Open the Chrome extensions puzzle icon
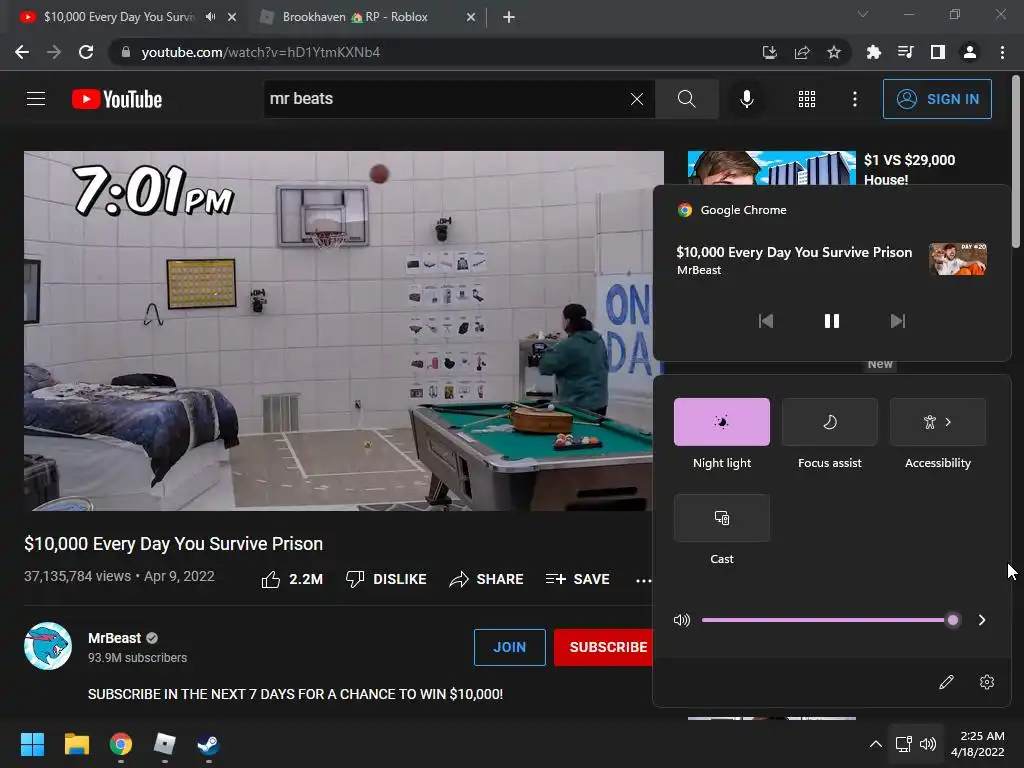The image size is (1024, 768). (x=873, y=52)
